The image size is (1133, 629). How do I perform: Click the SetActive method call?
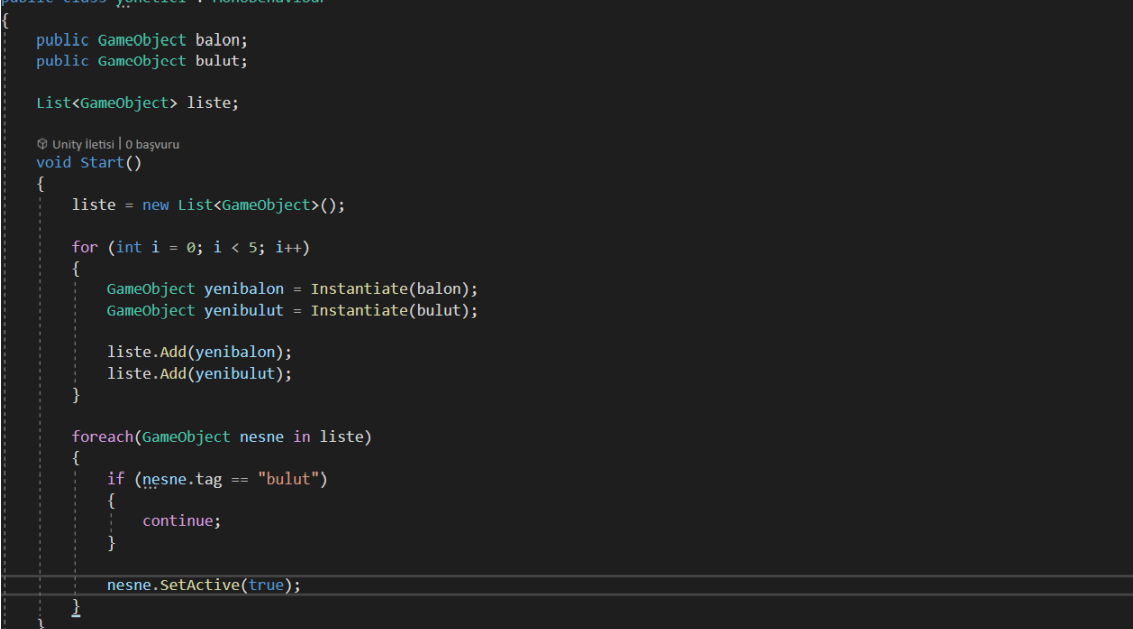point(199,585)
